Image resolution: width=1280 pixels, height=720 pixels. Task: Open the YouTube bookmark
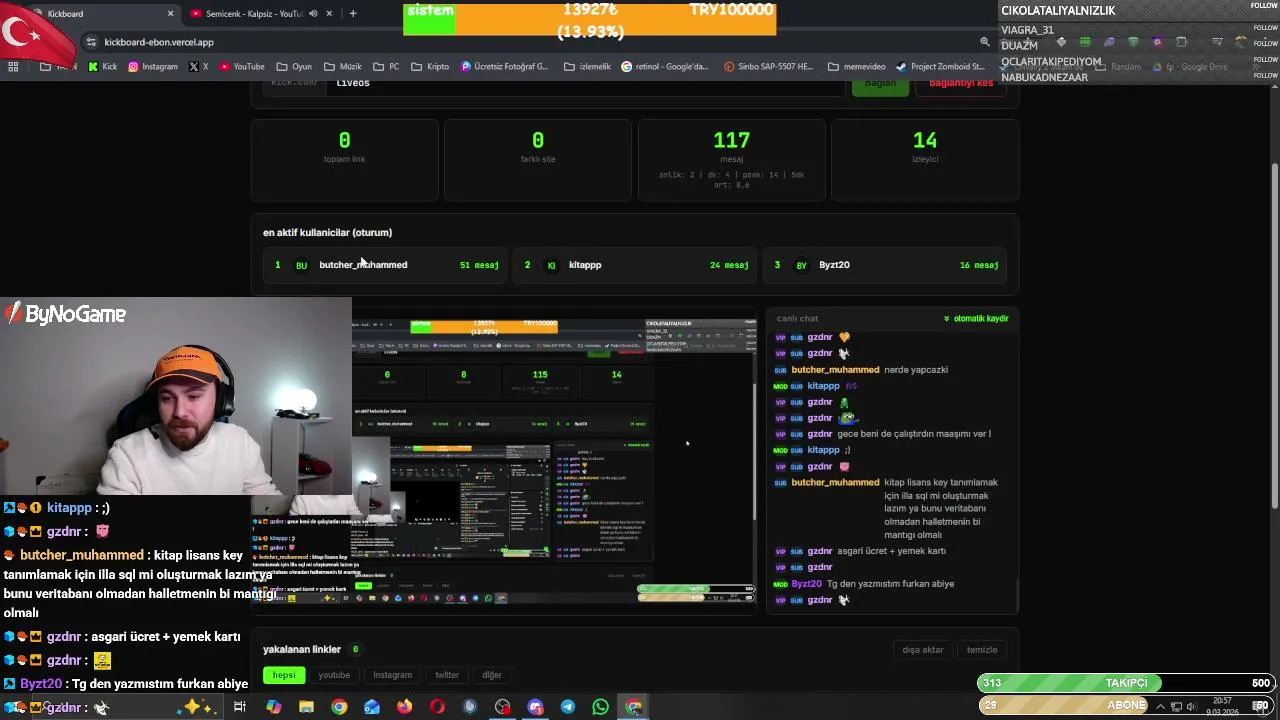242,67
